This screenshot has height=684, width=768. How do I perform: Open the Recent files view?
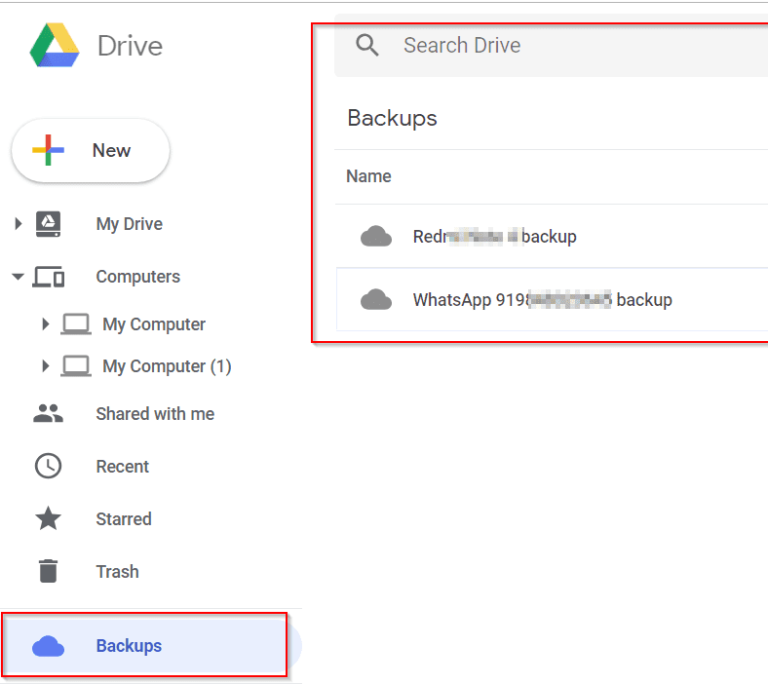click(x=122, y=466)
